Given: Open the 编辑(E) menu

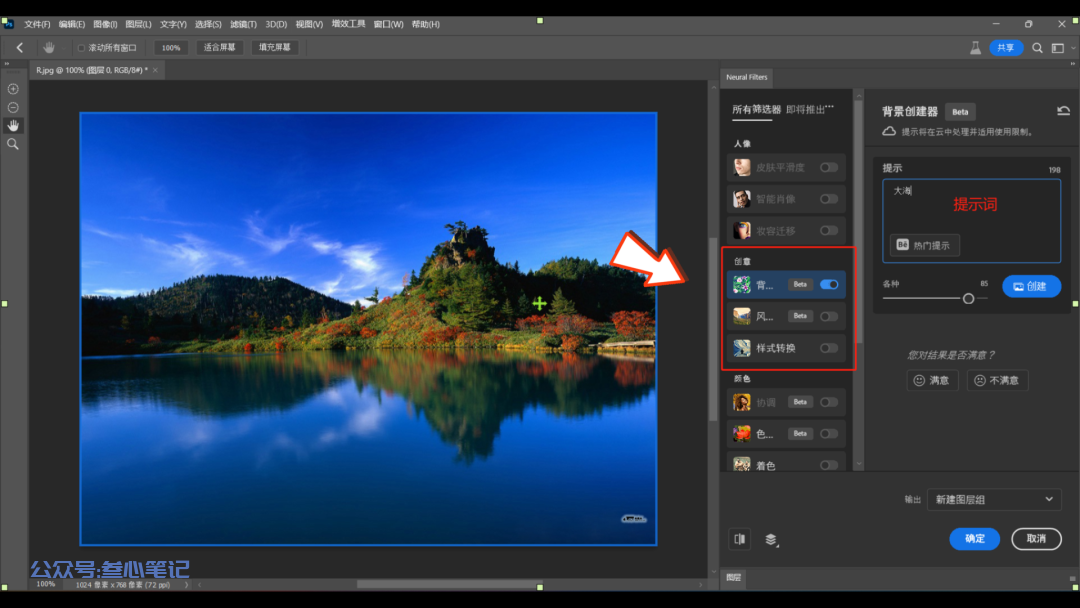Looking at the screenshot, I should click(72, 24).
